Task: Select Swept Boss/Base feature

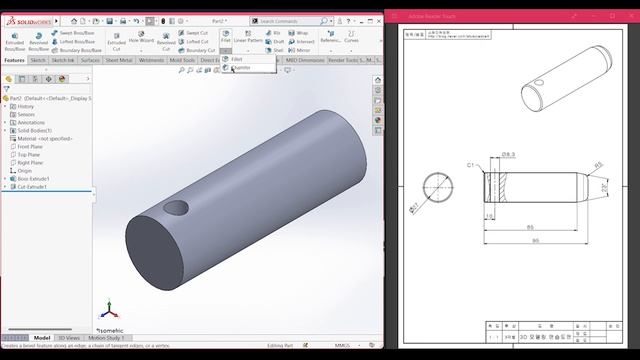Action: [73, 33]
